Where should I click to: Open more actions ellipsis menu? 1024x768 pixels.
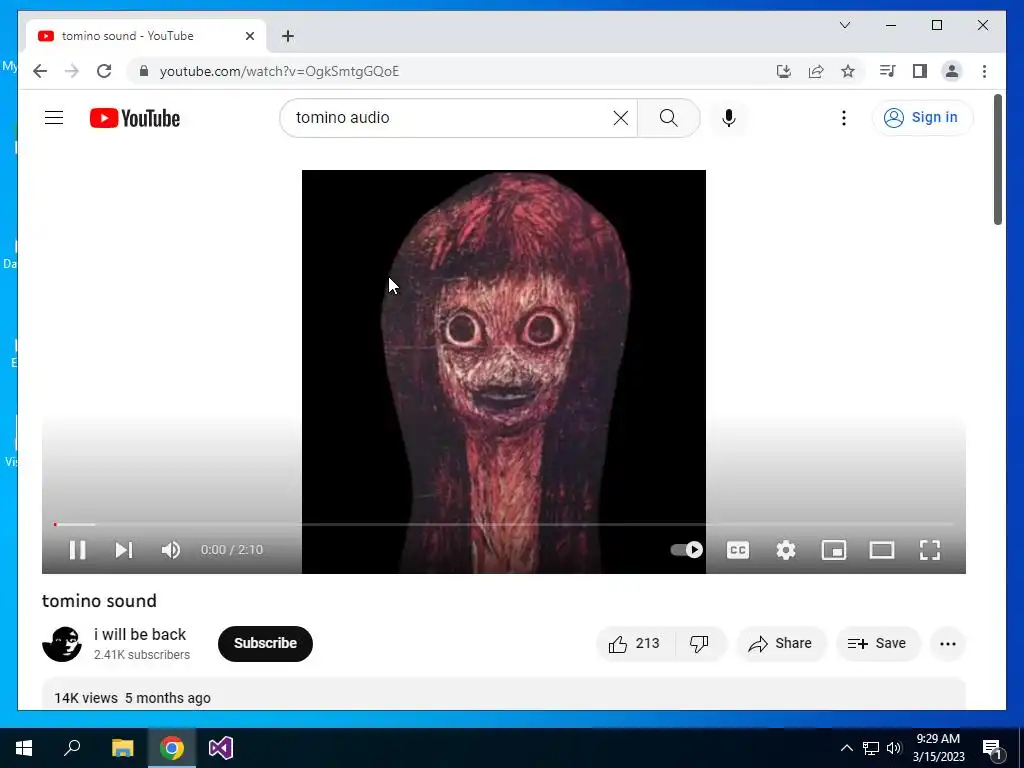948,643
